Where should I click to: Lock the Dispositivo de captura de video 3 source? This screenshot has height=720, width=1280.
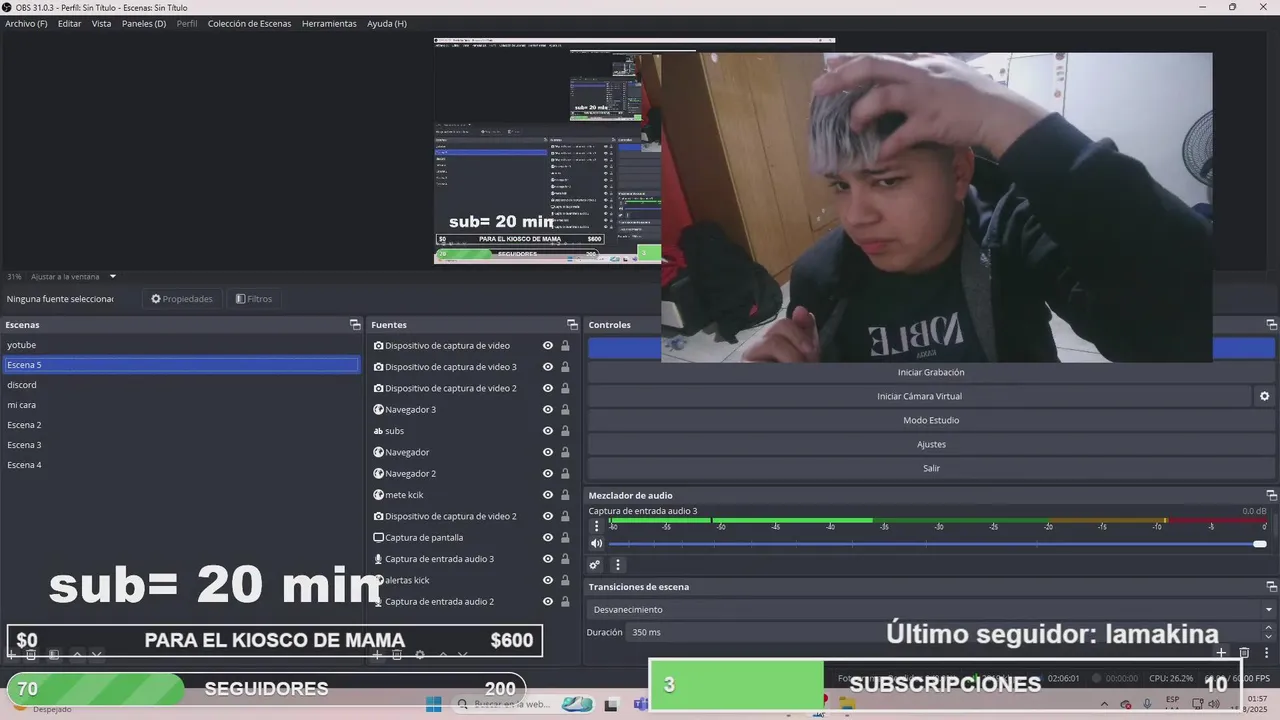coord(565,367)
